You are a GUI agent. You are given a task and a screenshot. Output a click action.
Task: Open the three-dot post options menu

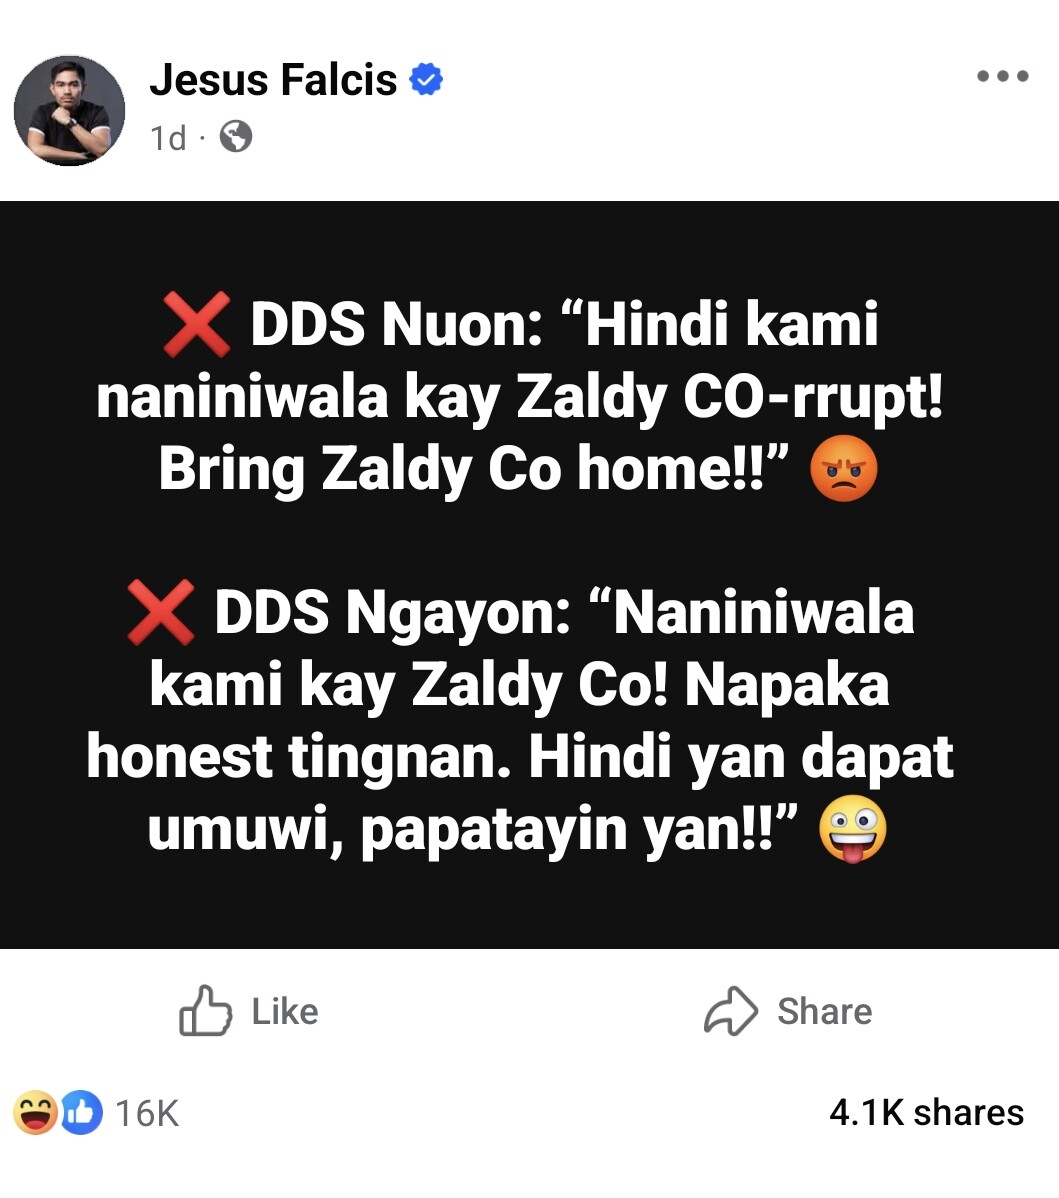click(x=1003, y=76)
